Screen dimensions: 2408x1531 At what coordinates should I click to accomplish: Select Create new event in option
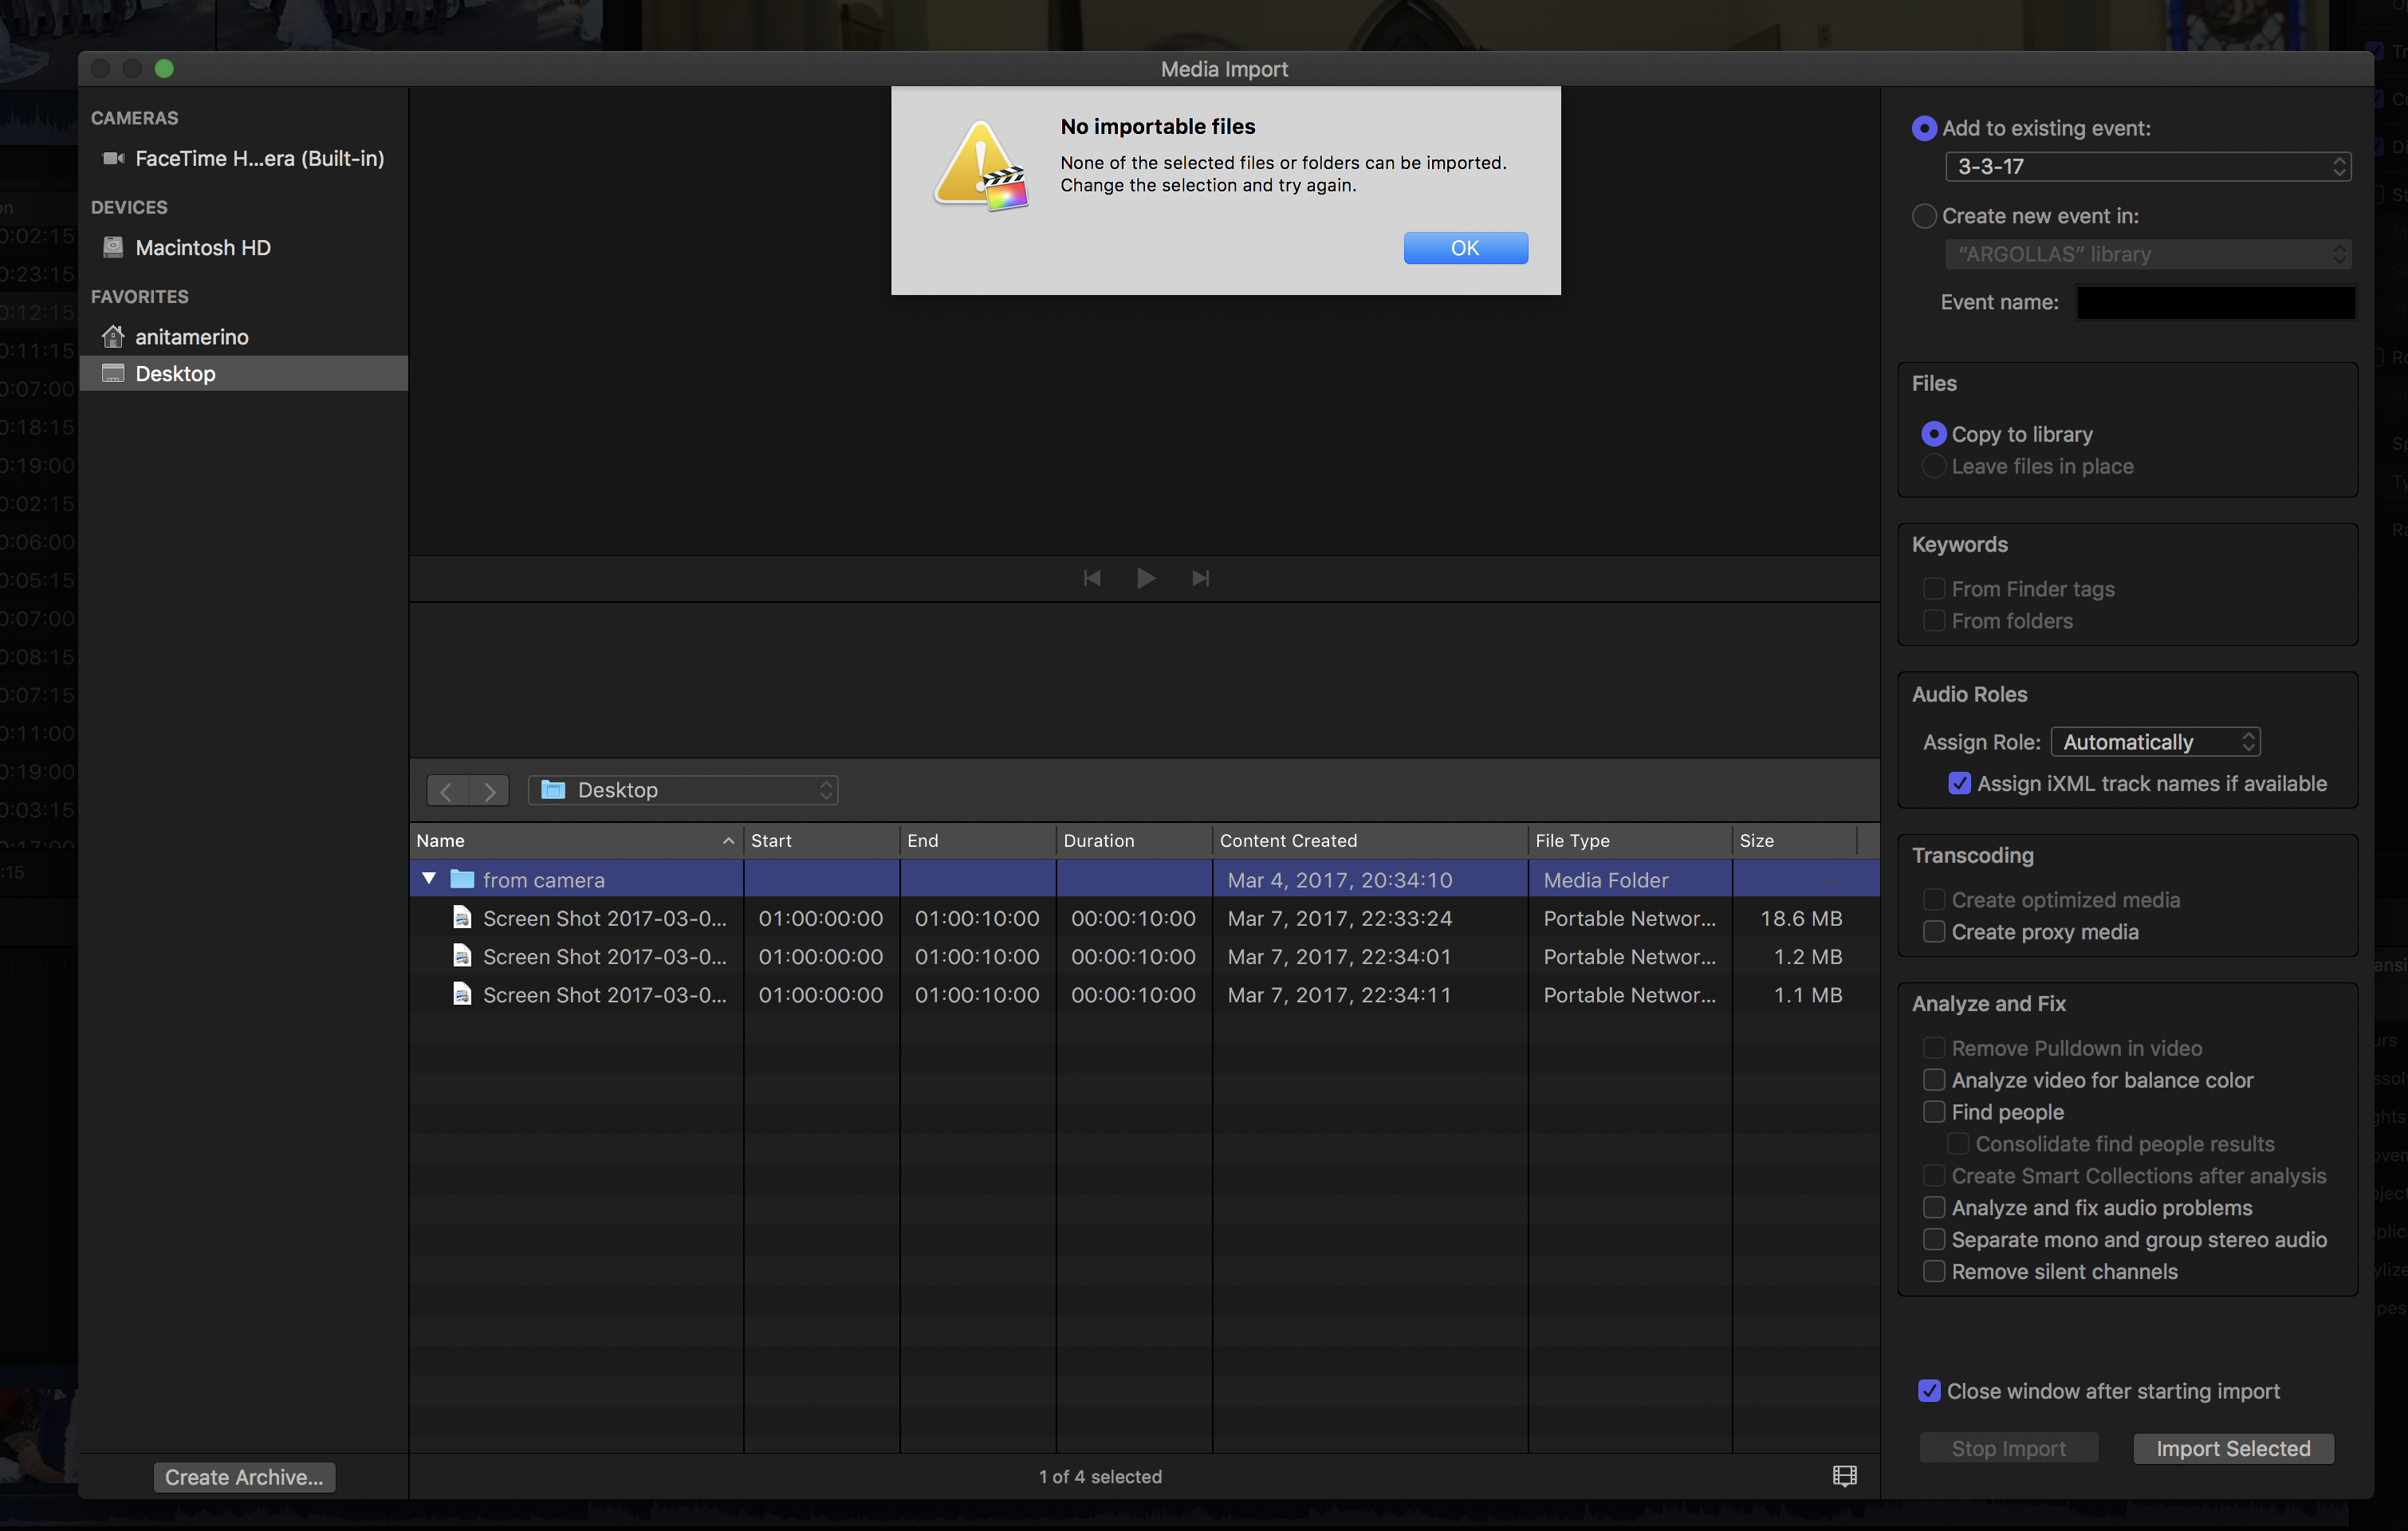coord(1924,216)
